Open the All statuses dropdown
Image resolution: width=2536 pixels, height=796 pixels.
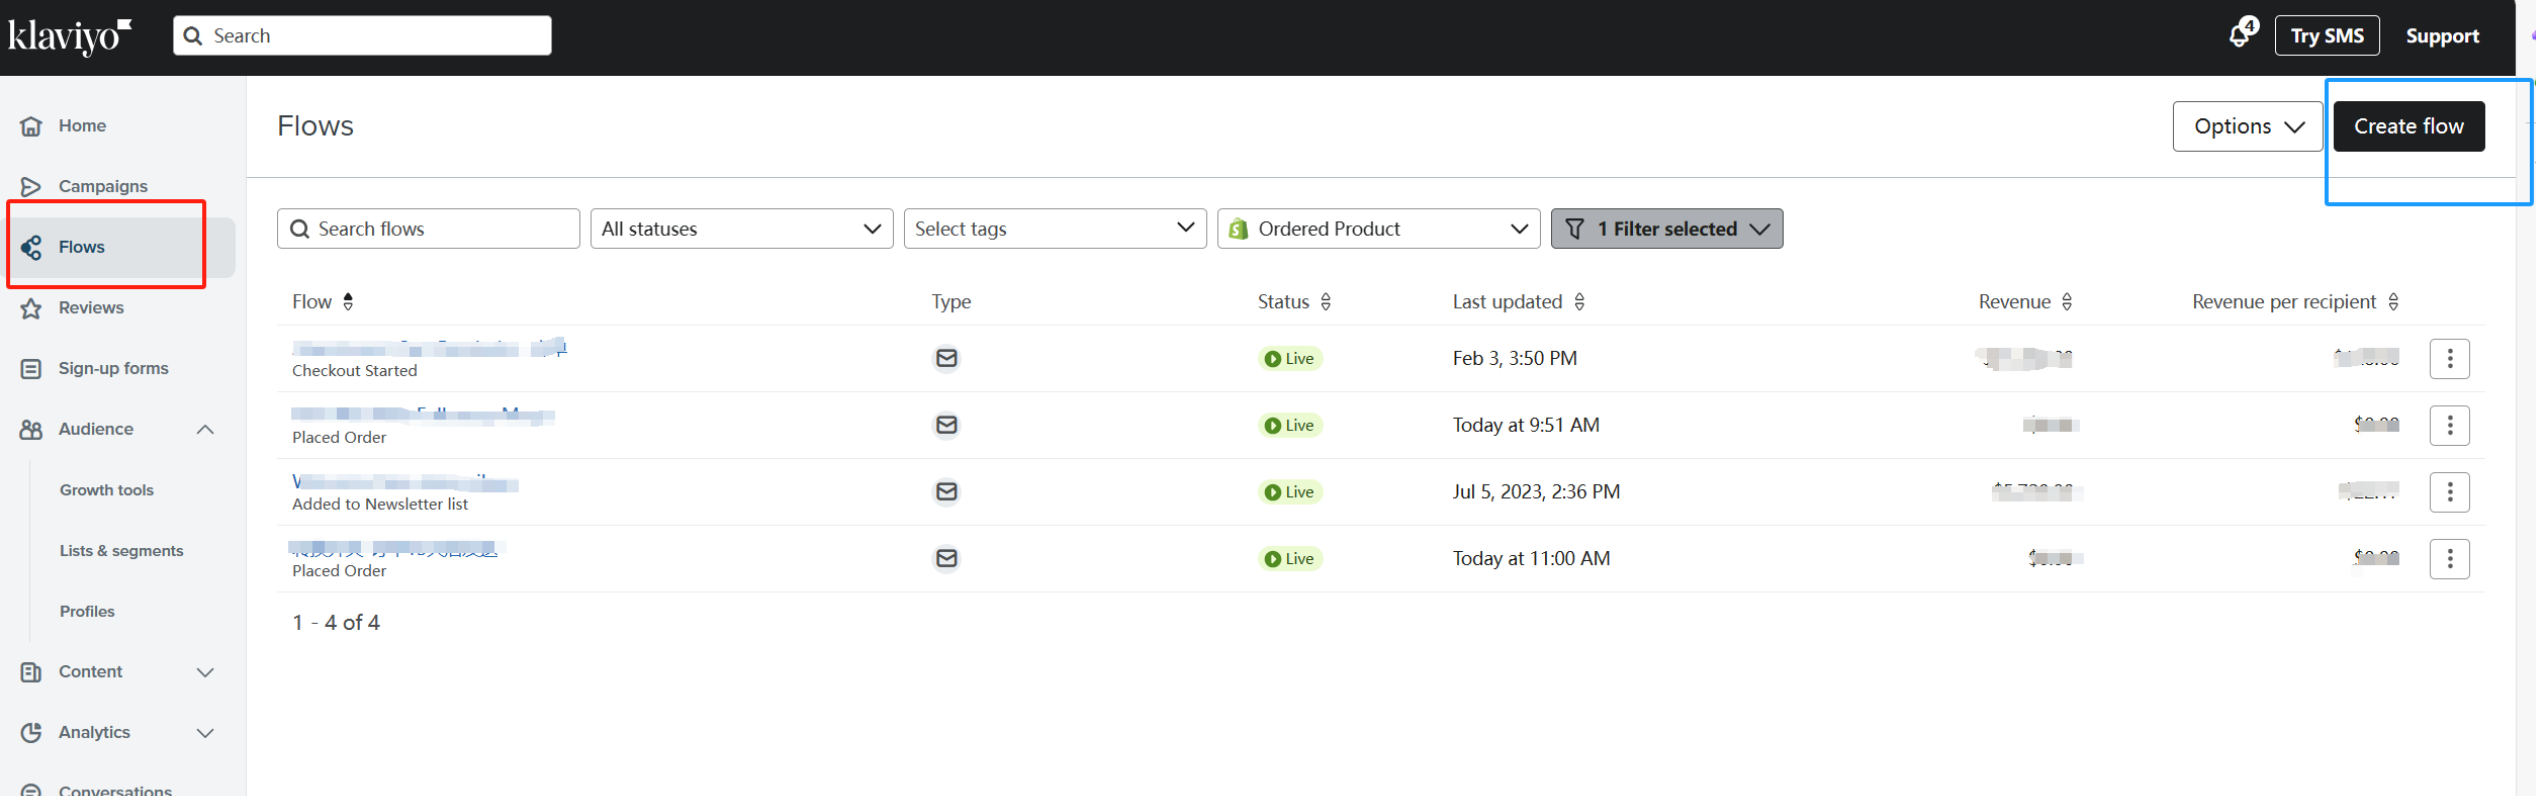(x=741, y=229)
